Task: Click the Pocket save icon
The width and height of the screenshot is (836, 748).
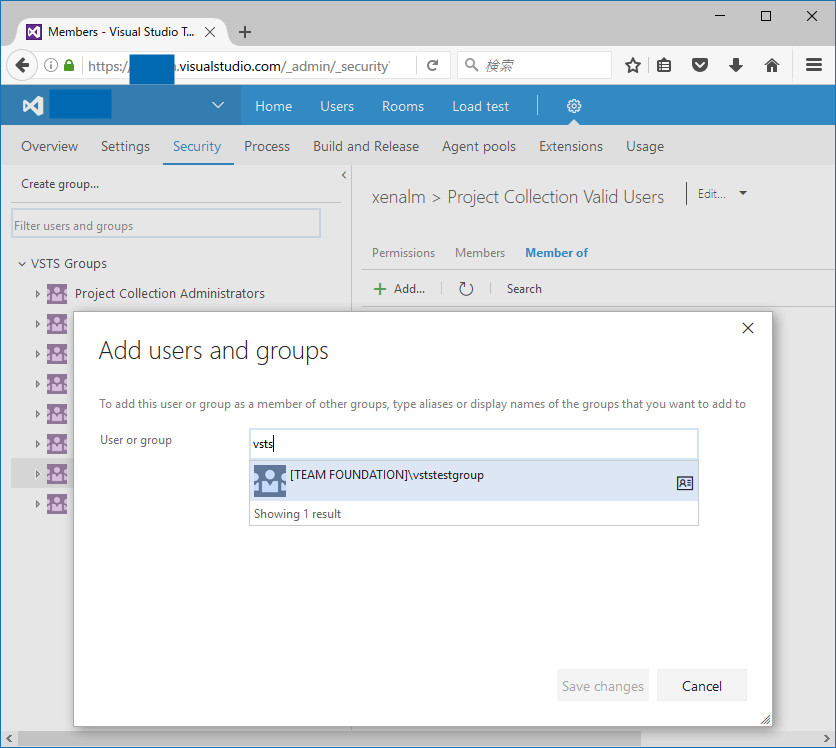Action: pyautogui.click(x=700, y=66)
